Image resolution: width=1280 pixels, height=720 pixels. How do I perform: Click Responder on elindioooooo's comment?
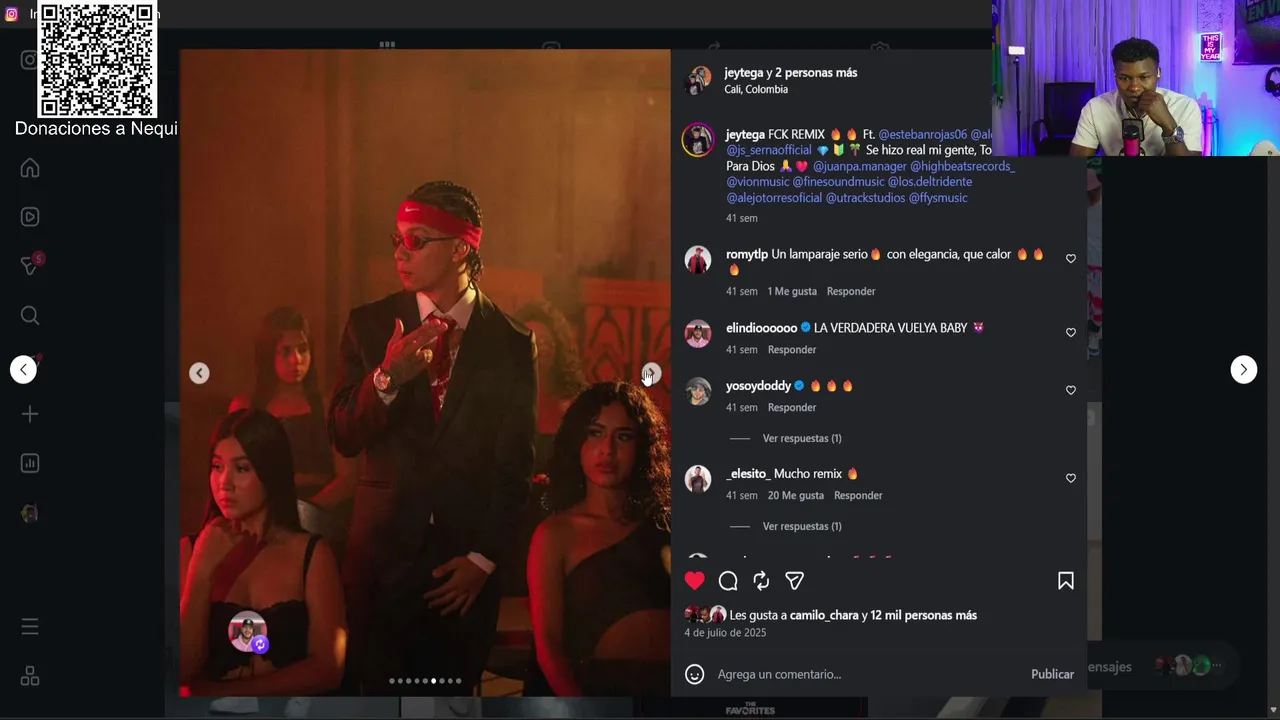792,350
